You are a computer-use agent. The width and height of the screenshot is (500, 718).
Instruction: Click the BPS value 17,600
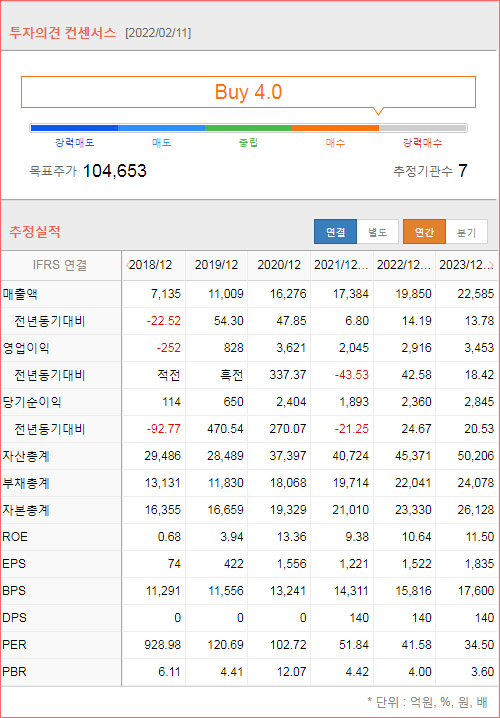[x=476, y=591]
